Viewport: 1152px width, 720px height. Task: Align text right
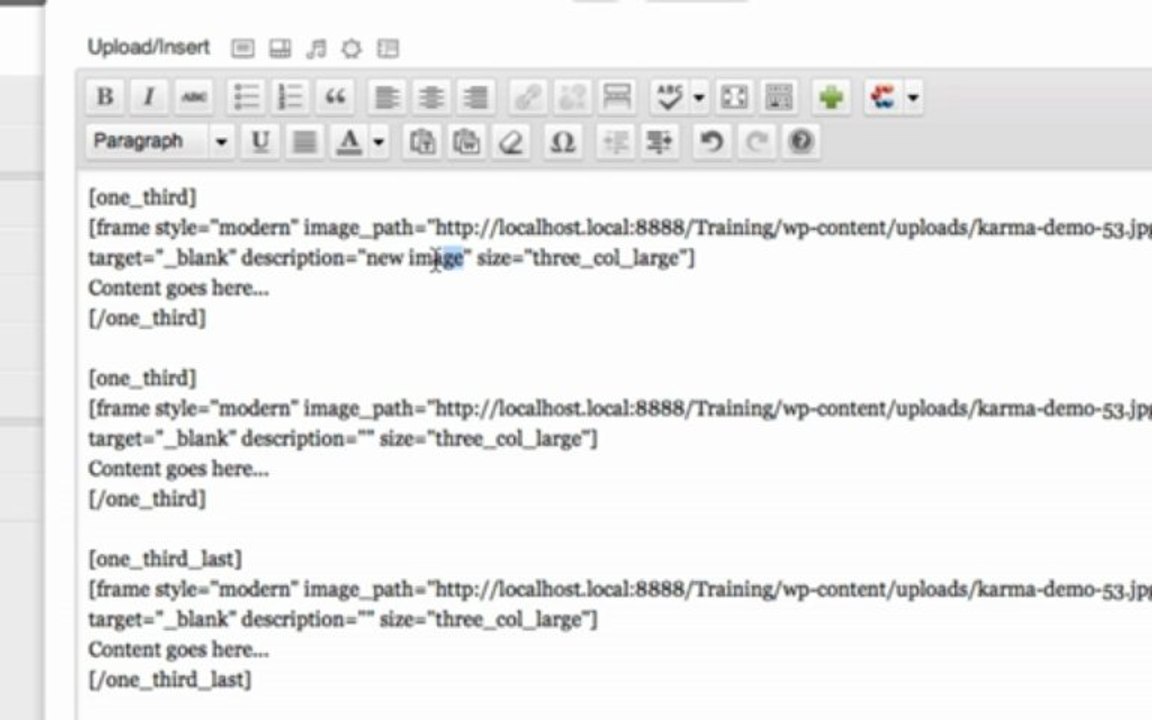[x=476, y=96]
